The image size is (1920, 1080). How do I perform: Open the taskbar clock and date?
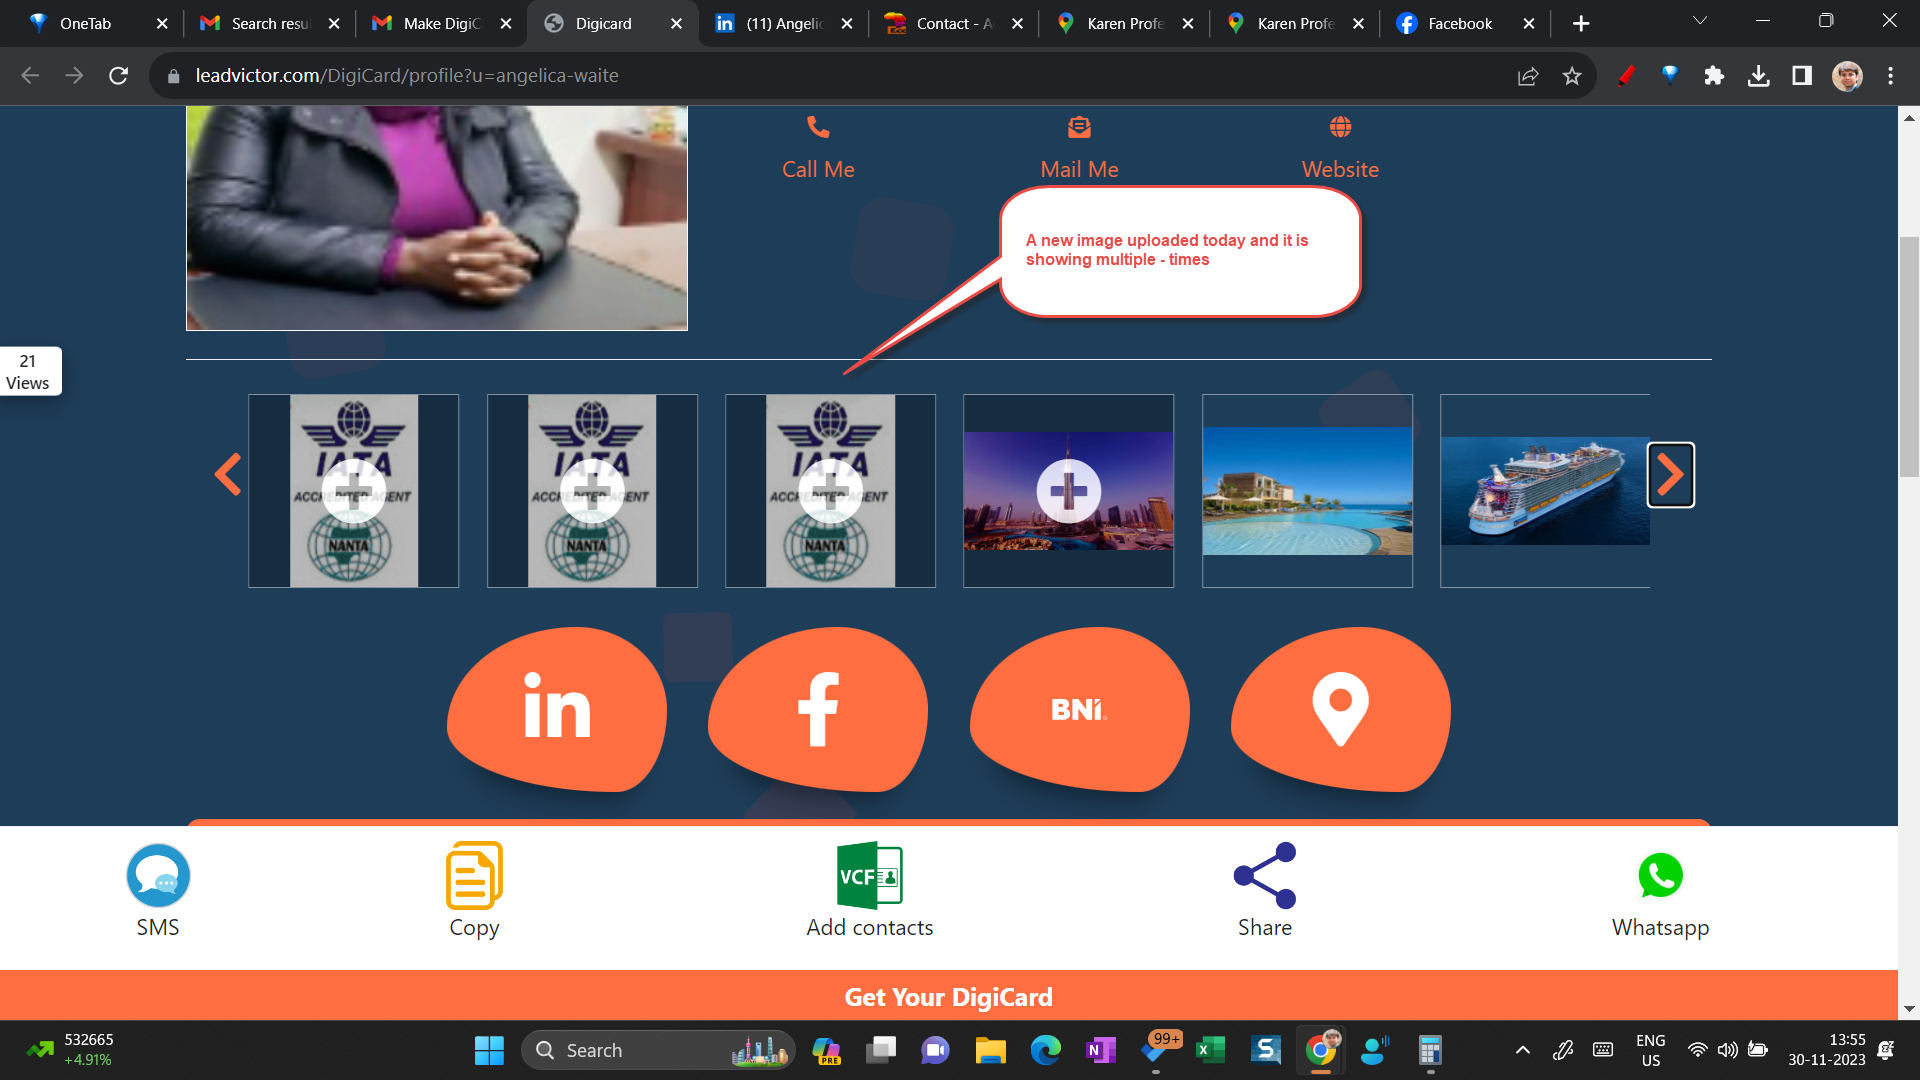coord(1827,1050)
